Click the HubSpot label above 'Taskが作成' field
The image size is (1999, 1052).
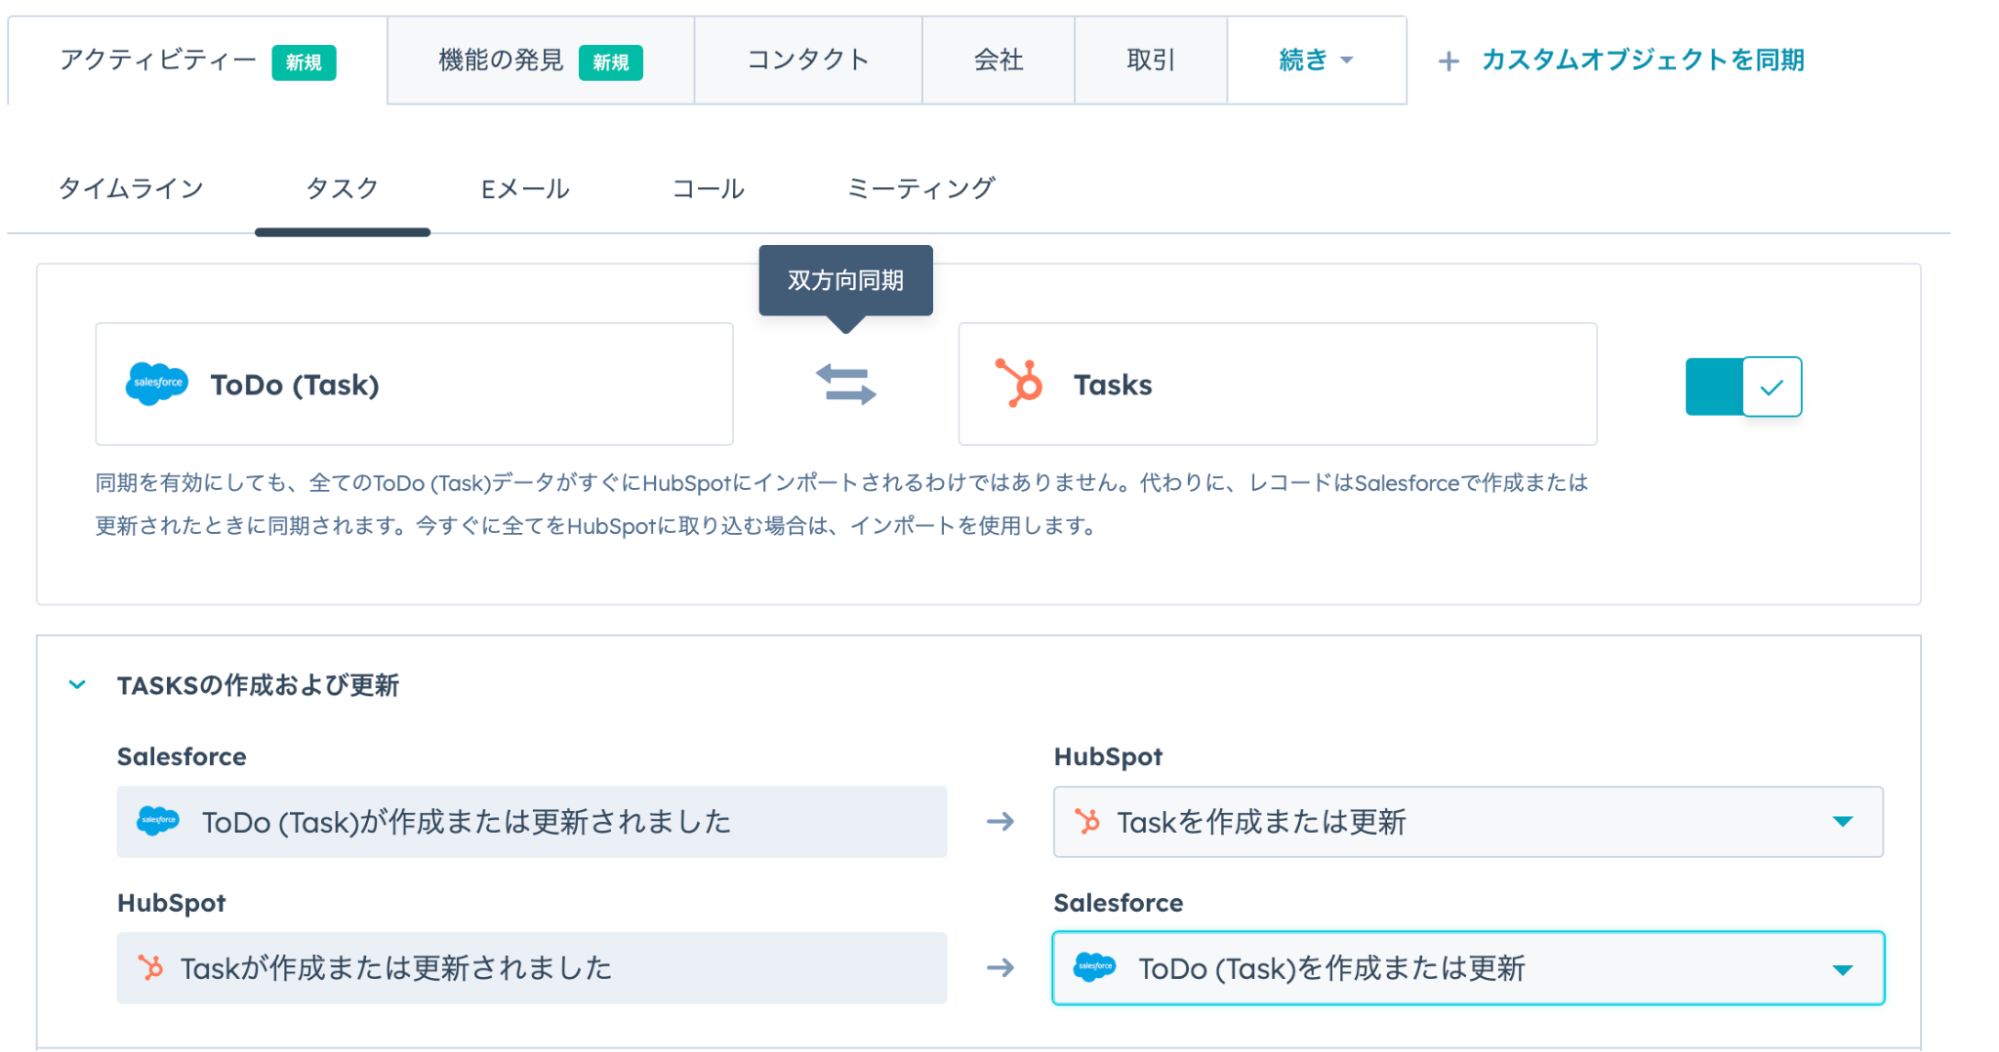[172, 902]
